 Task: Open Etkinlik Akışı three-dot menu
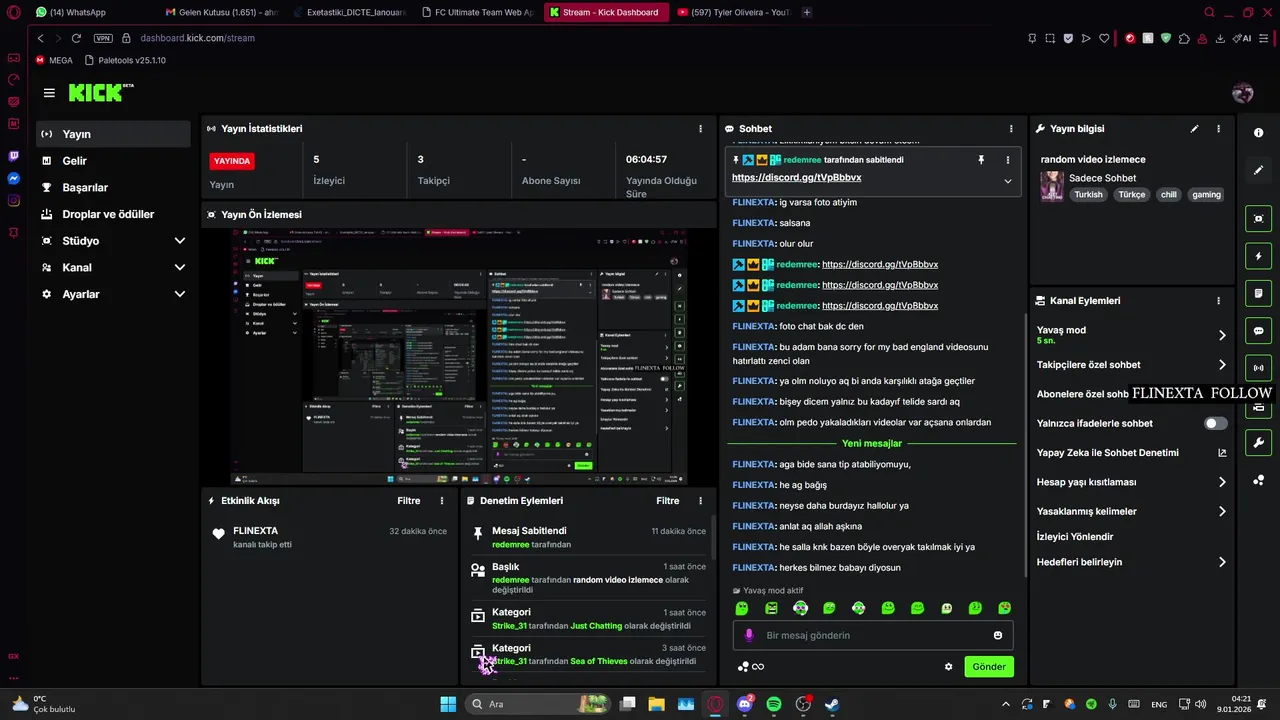click(x=442, y=501)
